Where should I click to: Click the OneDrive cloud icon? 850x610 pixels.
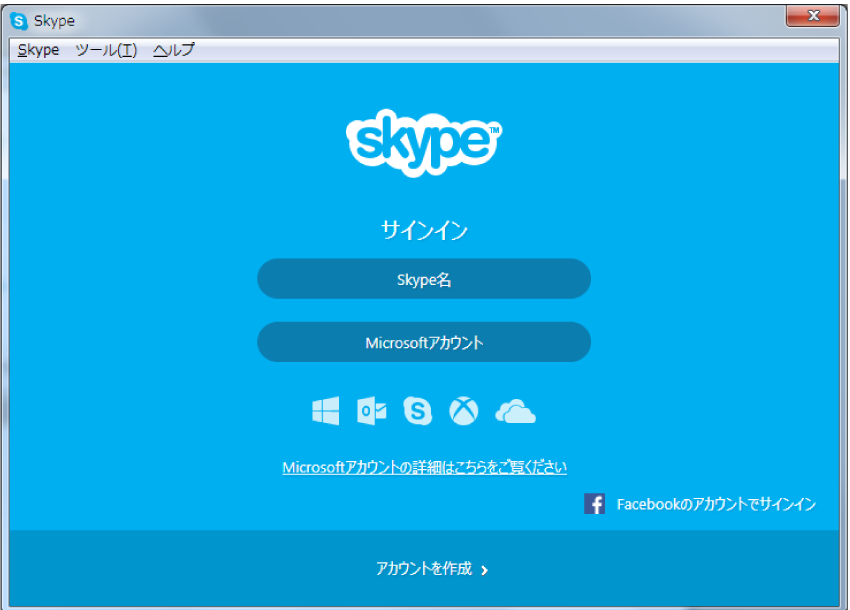pyautogui.click(x=515, y=411)
